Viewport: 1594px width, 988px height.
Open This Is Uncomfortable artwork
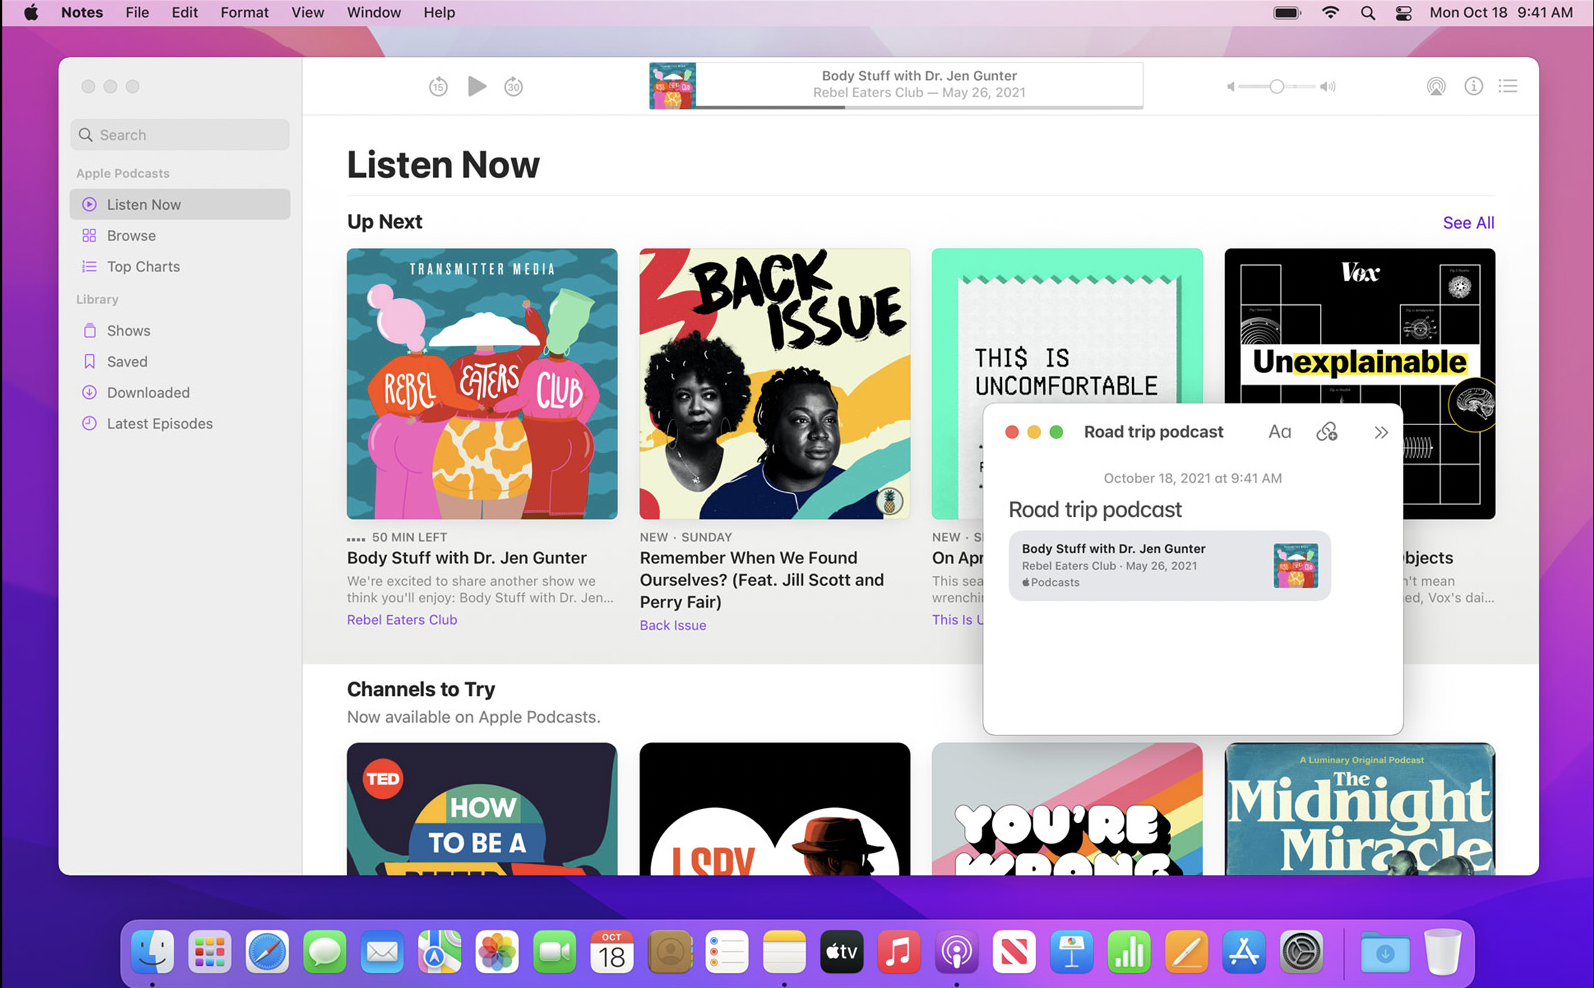(1067, 326)
